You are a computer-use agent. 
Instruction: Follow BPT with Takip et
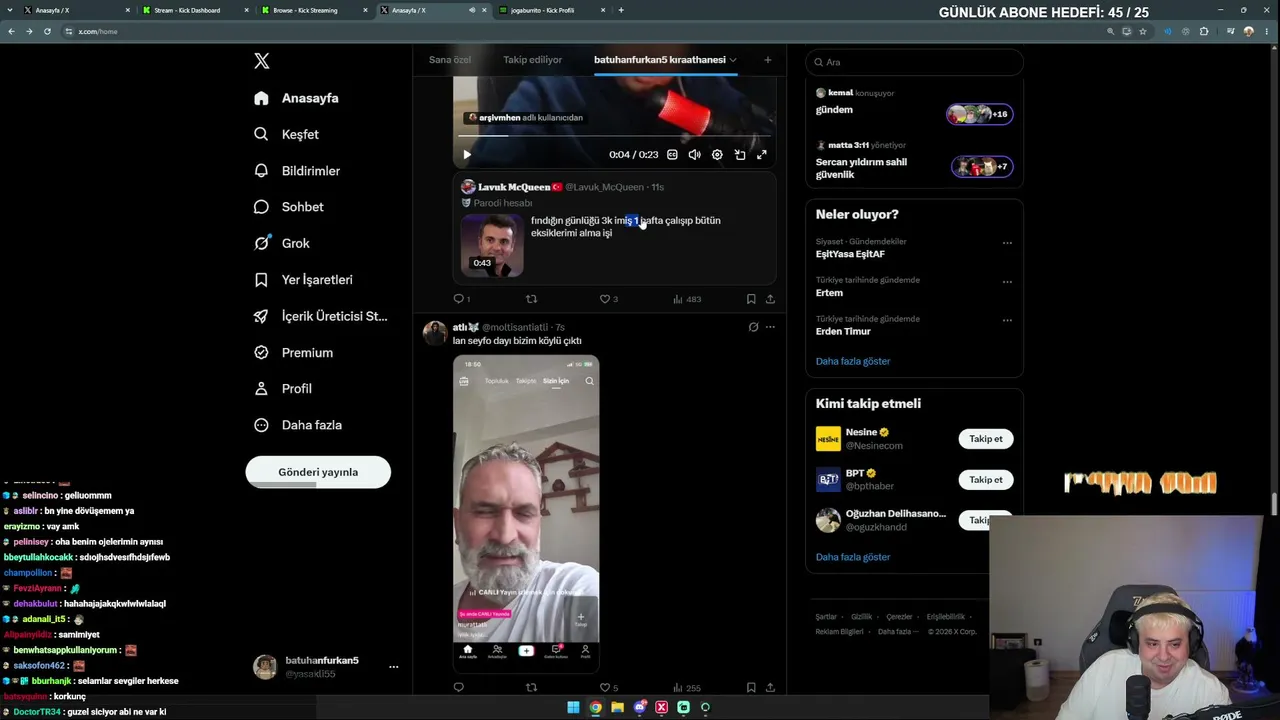(985, 480)
